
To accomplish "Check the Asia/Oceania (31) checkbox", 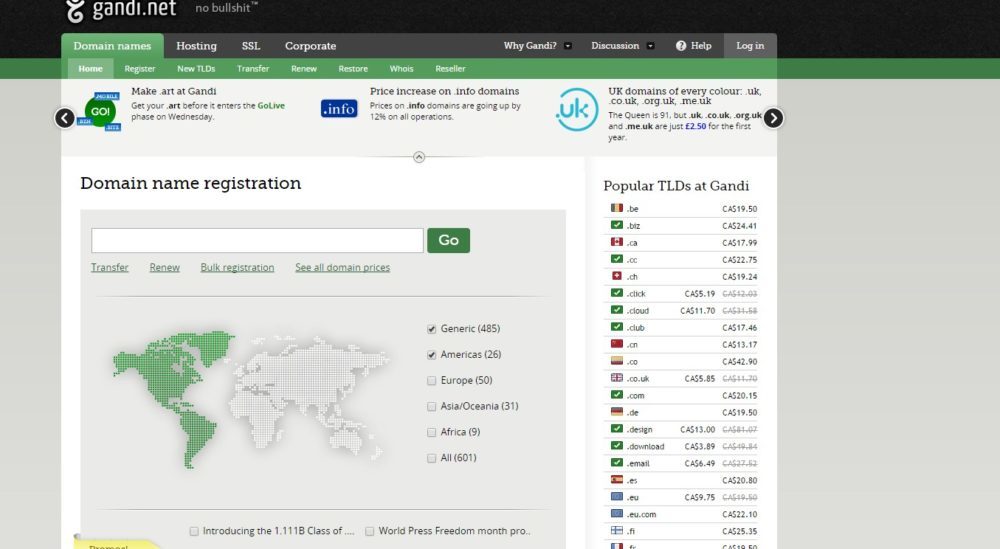I will point(432,407).
